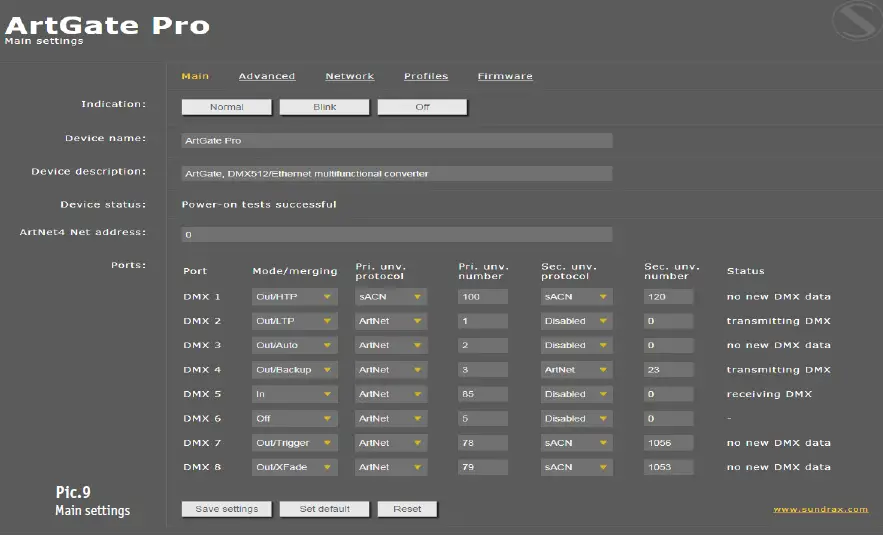The height and width of the screenshot is (542, 883).
Task: Click the Set default button
Action: pyautogui.click(x=324, y=509)
